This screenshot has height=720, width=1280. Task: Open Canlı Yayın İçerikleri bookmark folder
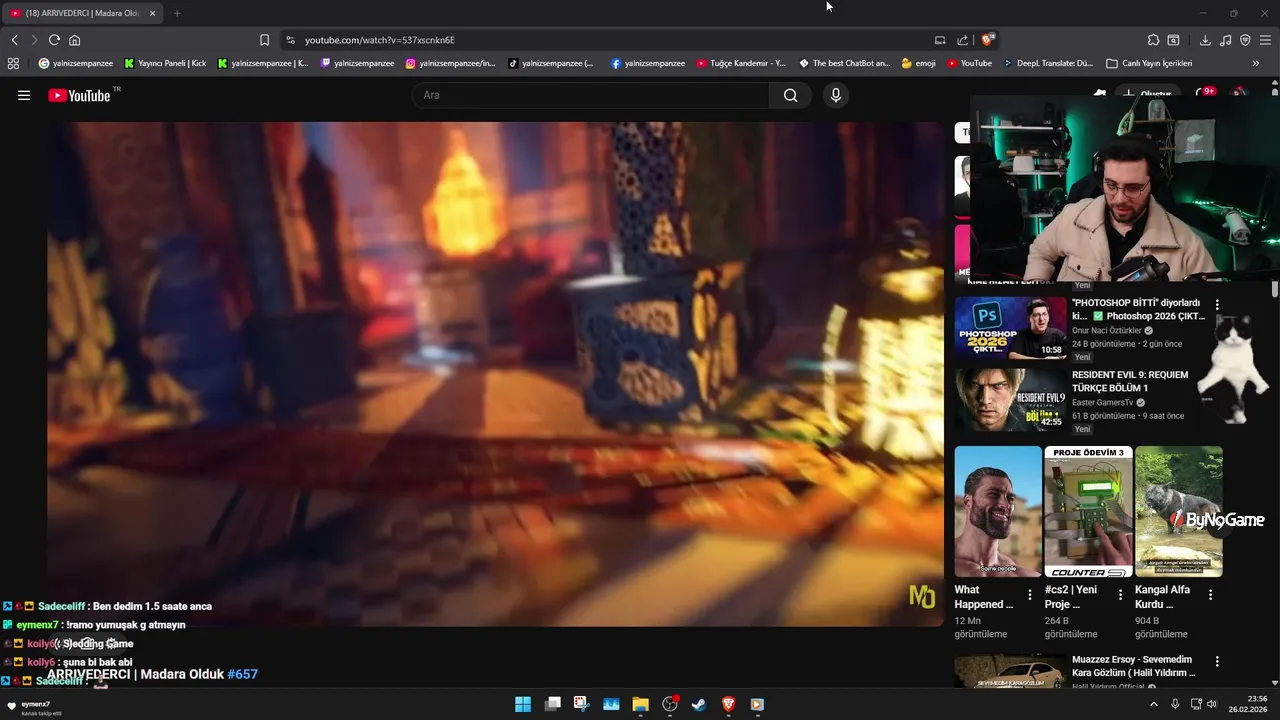point(1149,63)
